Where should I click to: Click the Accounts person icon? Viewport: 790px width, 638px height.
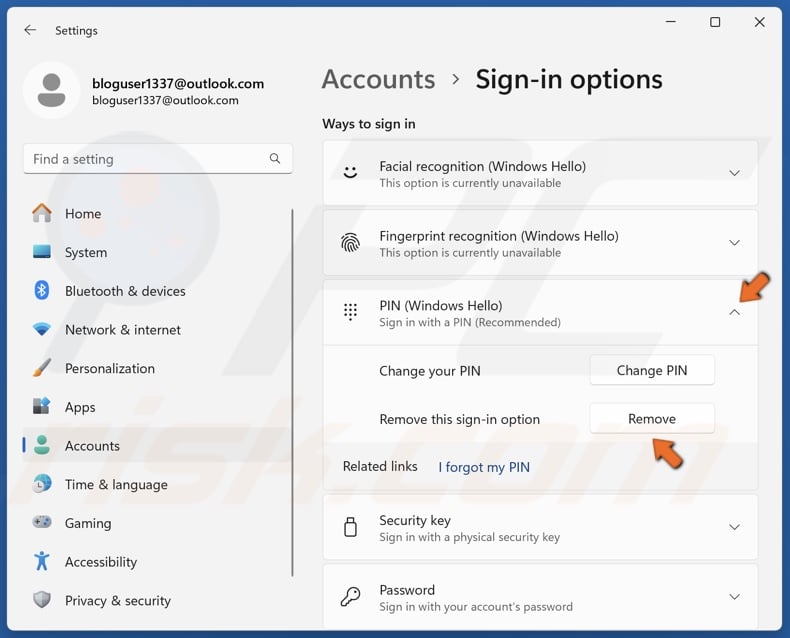pyautogui.click(x=42, y=445)
